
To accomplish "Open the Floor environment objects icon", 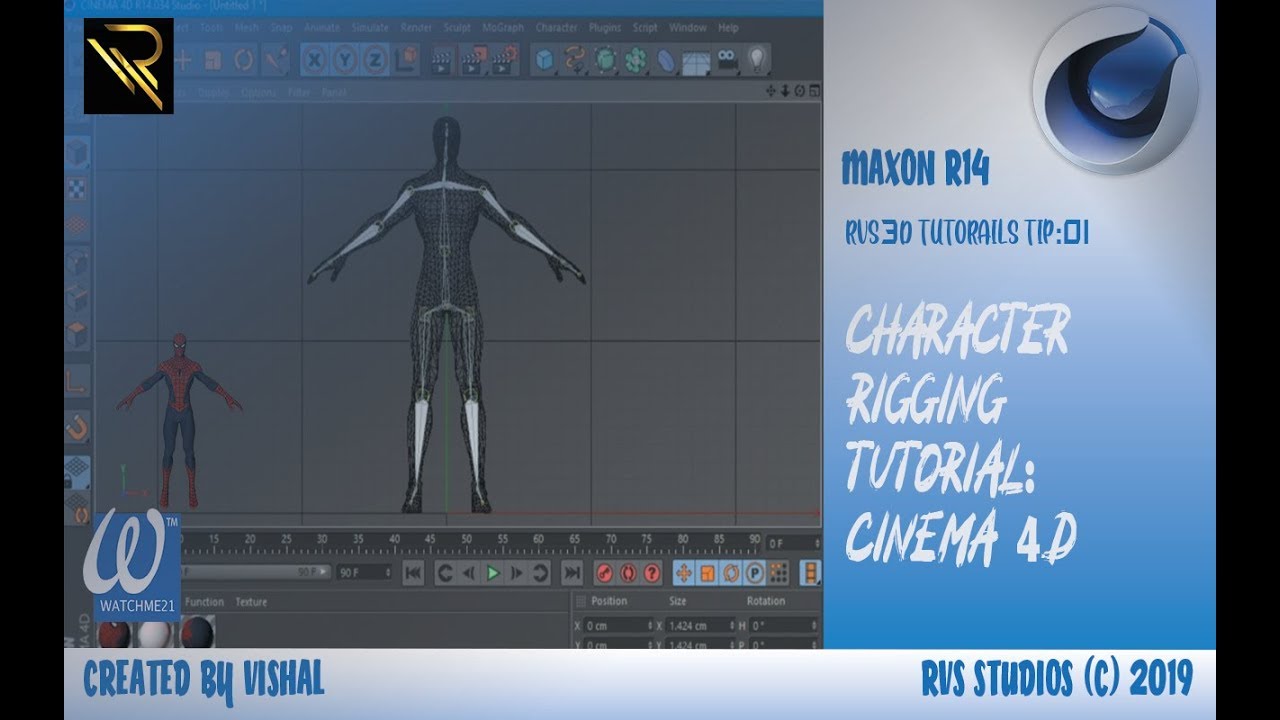I will (x=696, y=62).
